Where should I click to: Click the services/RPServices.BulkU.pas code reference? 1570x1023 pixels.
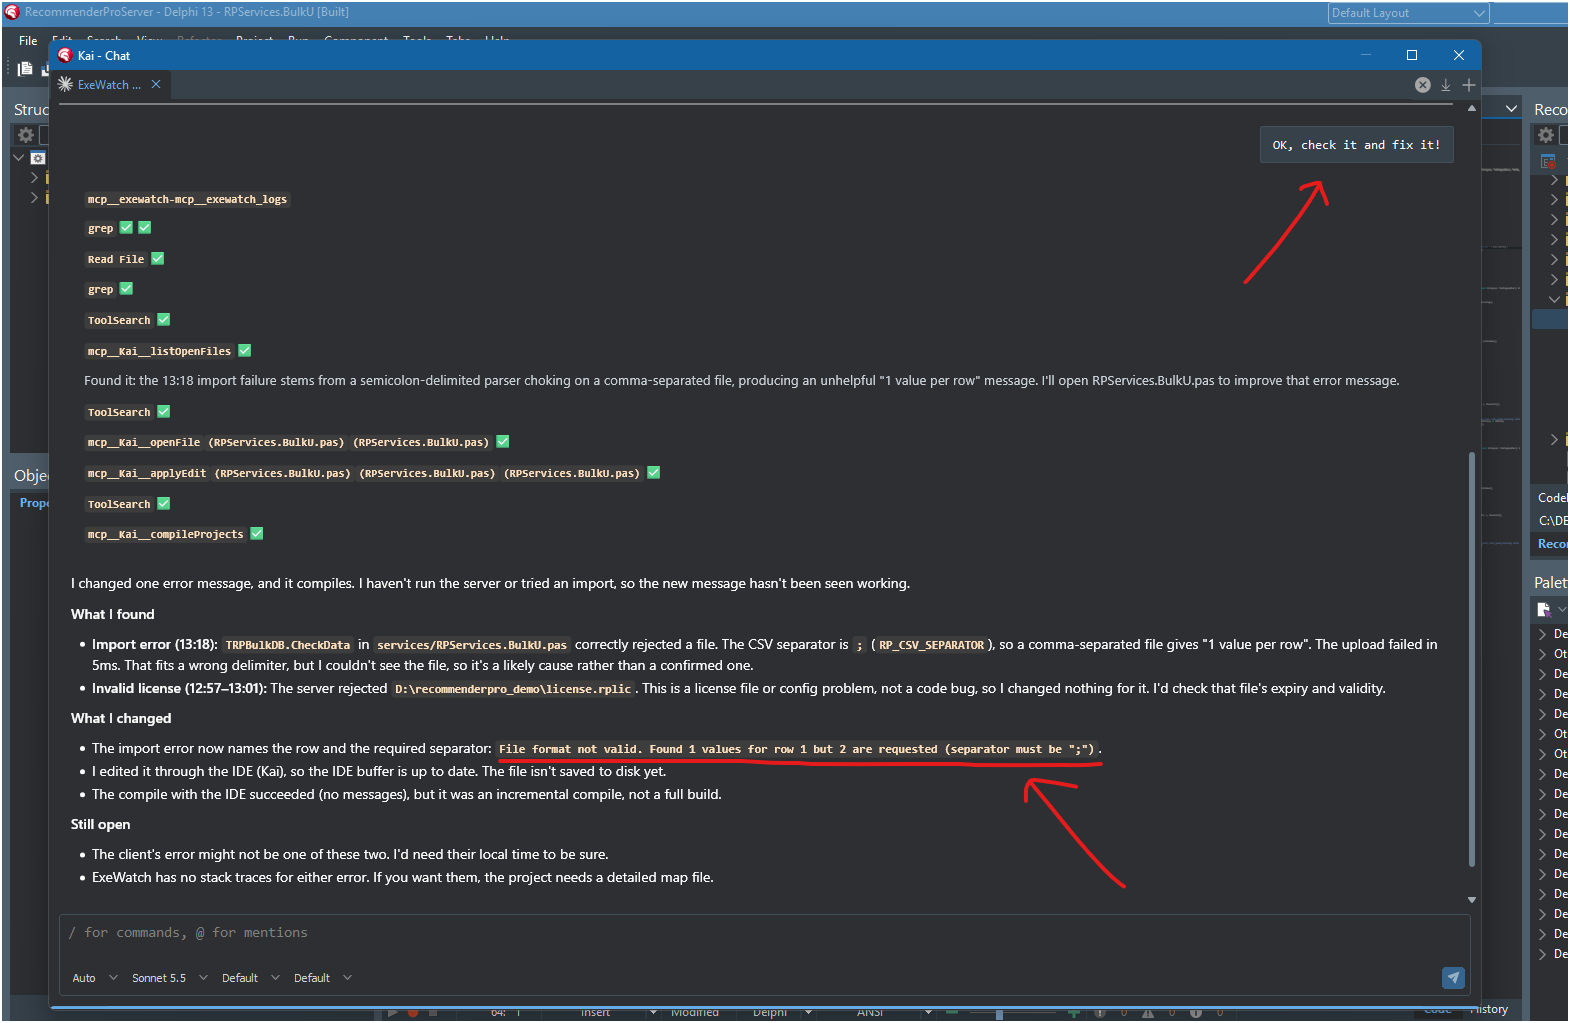tap(472, 645)
